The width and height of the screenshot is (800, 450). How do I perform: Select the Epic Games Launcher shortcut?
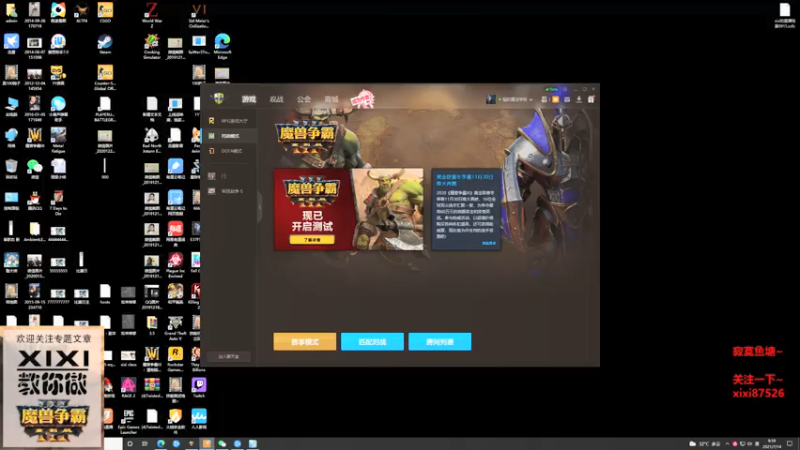point(129,421)
